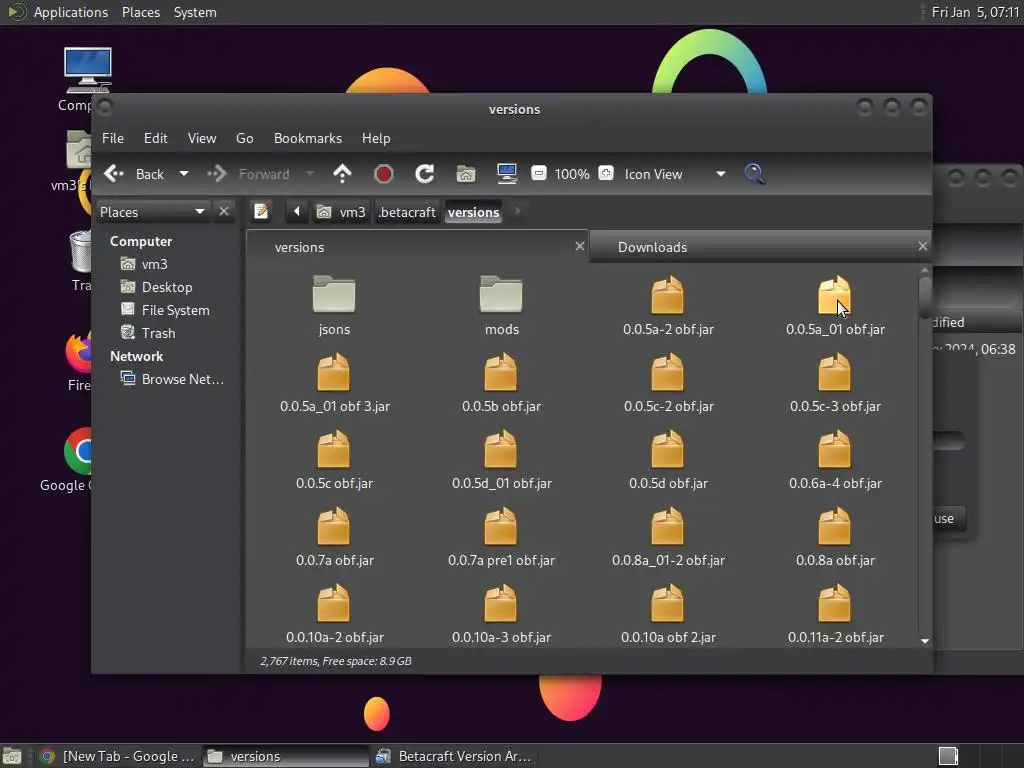
Task: Click the zoom in plus icon
Action: pyautogui.click(x=606, y=174)
